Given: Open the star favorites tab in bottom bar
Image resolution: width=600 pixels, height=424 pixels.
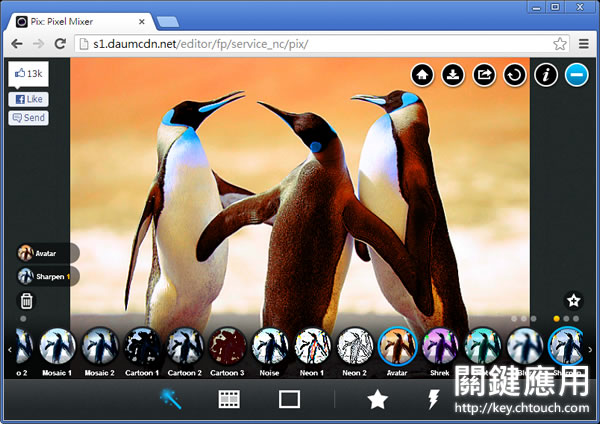Looking at the screenshot, I should [377, 399].
